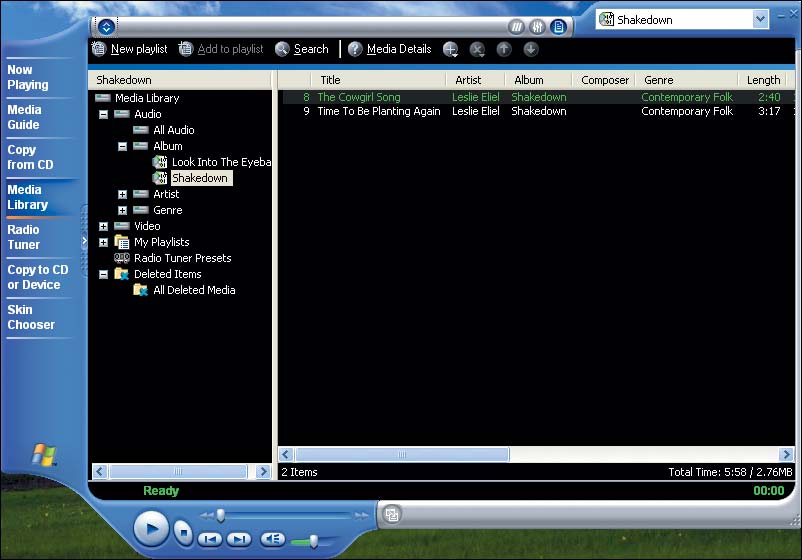The height and width of the screenshot is (560, 802).
Task: Select All Deleted Media
Action: (x=194, y=290)
